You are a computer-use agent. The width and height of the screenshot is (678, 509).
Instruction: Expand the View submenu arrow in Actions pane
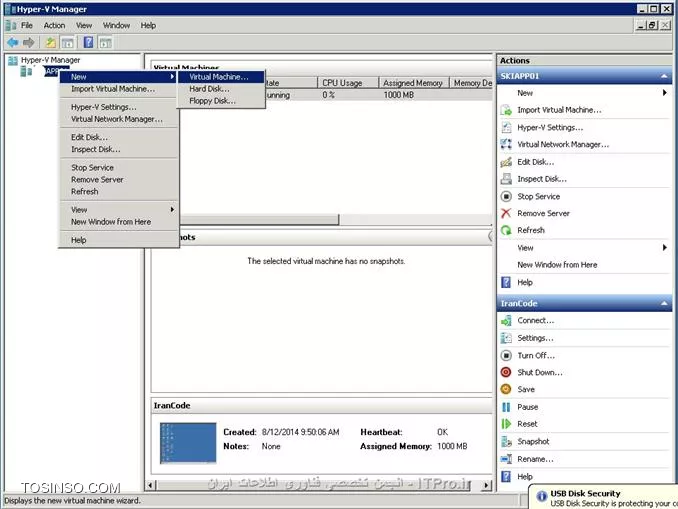[665, 247]
